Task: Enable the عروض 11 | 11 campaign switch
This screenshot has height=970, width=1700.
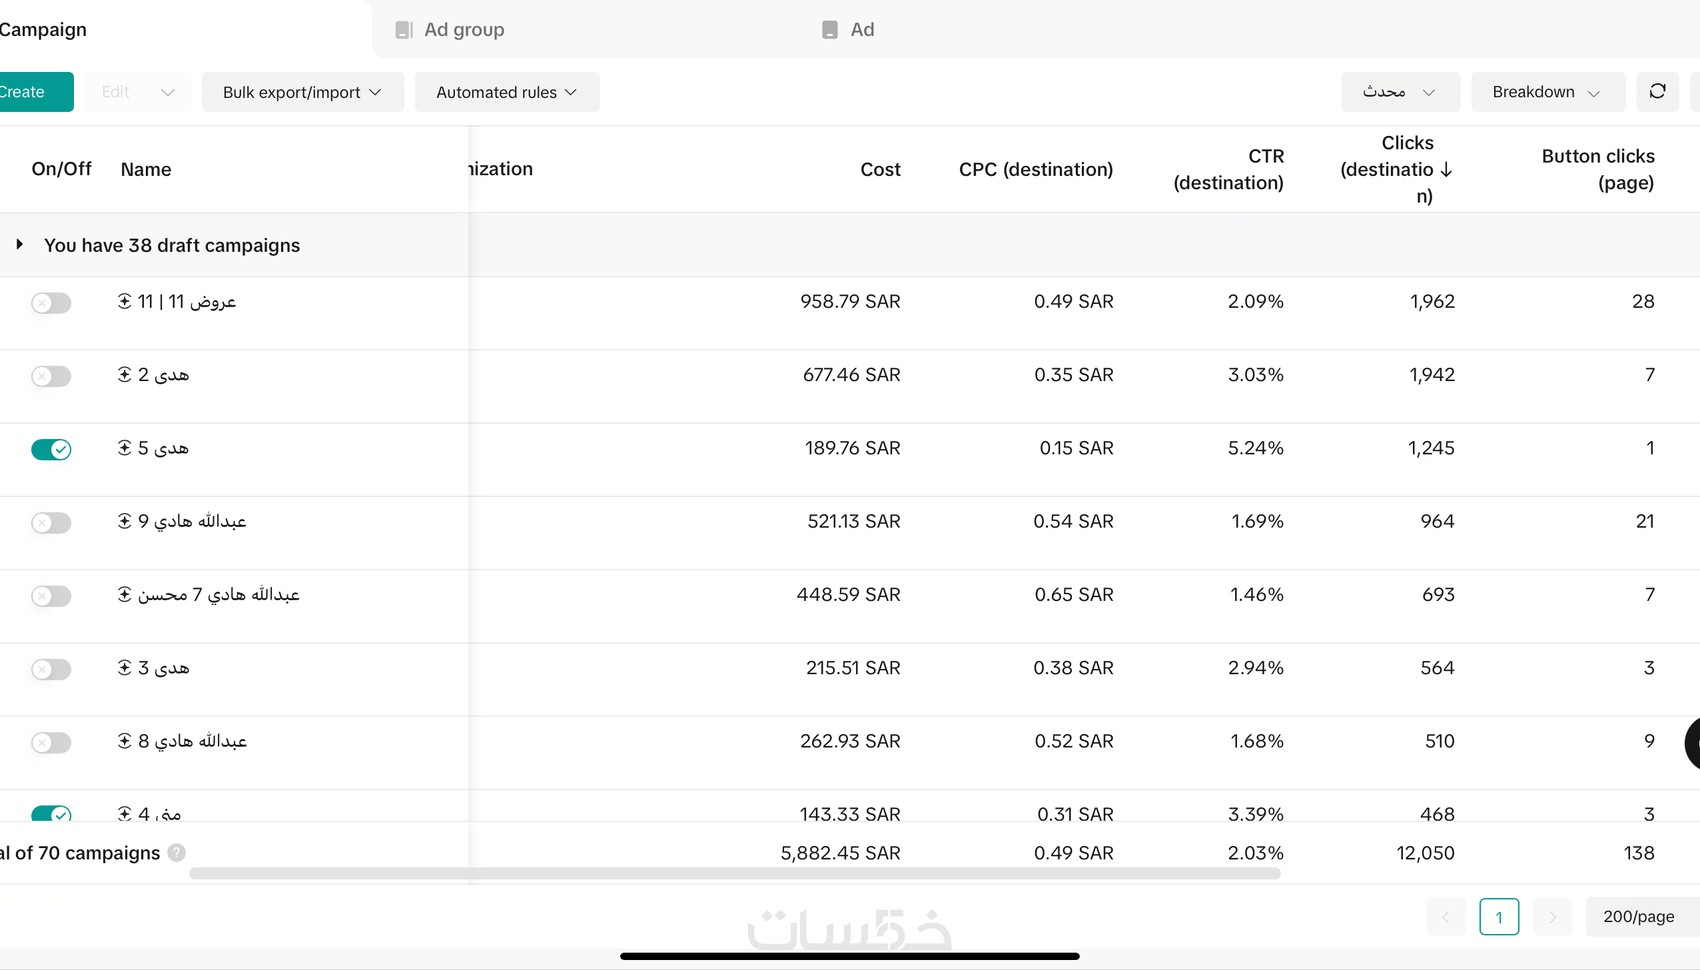Action: tap(51, 303)
